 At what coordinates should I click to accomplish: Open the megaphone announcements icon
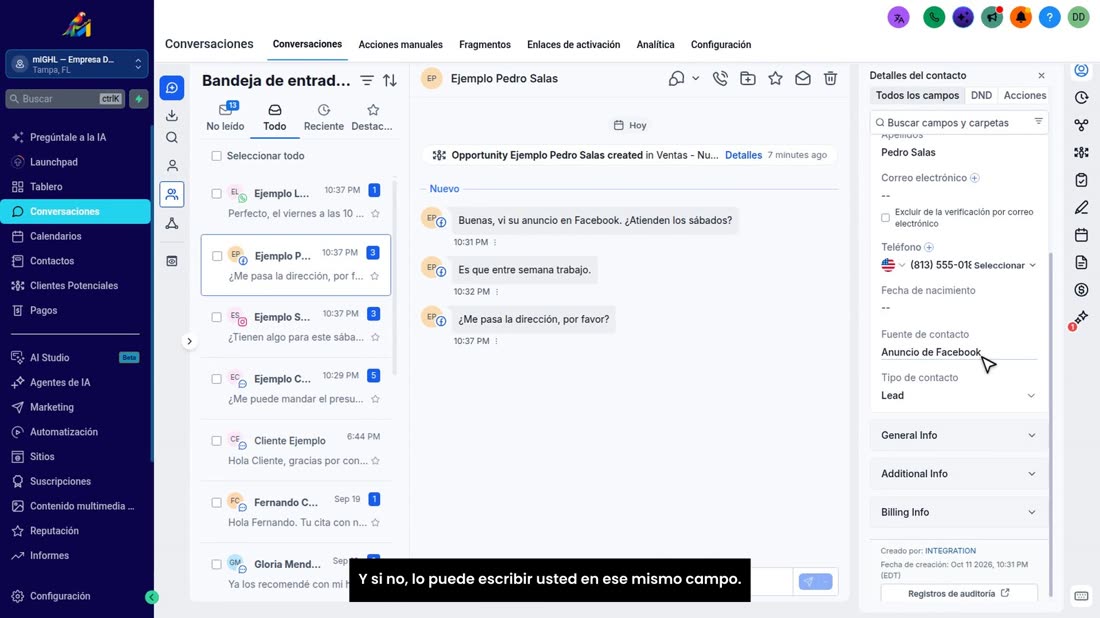(992, 18)
